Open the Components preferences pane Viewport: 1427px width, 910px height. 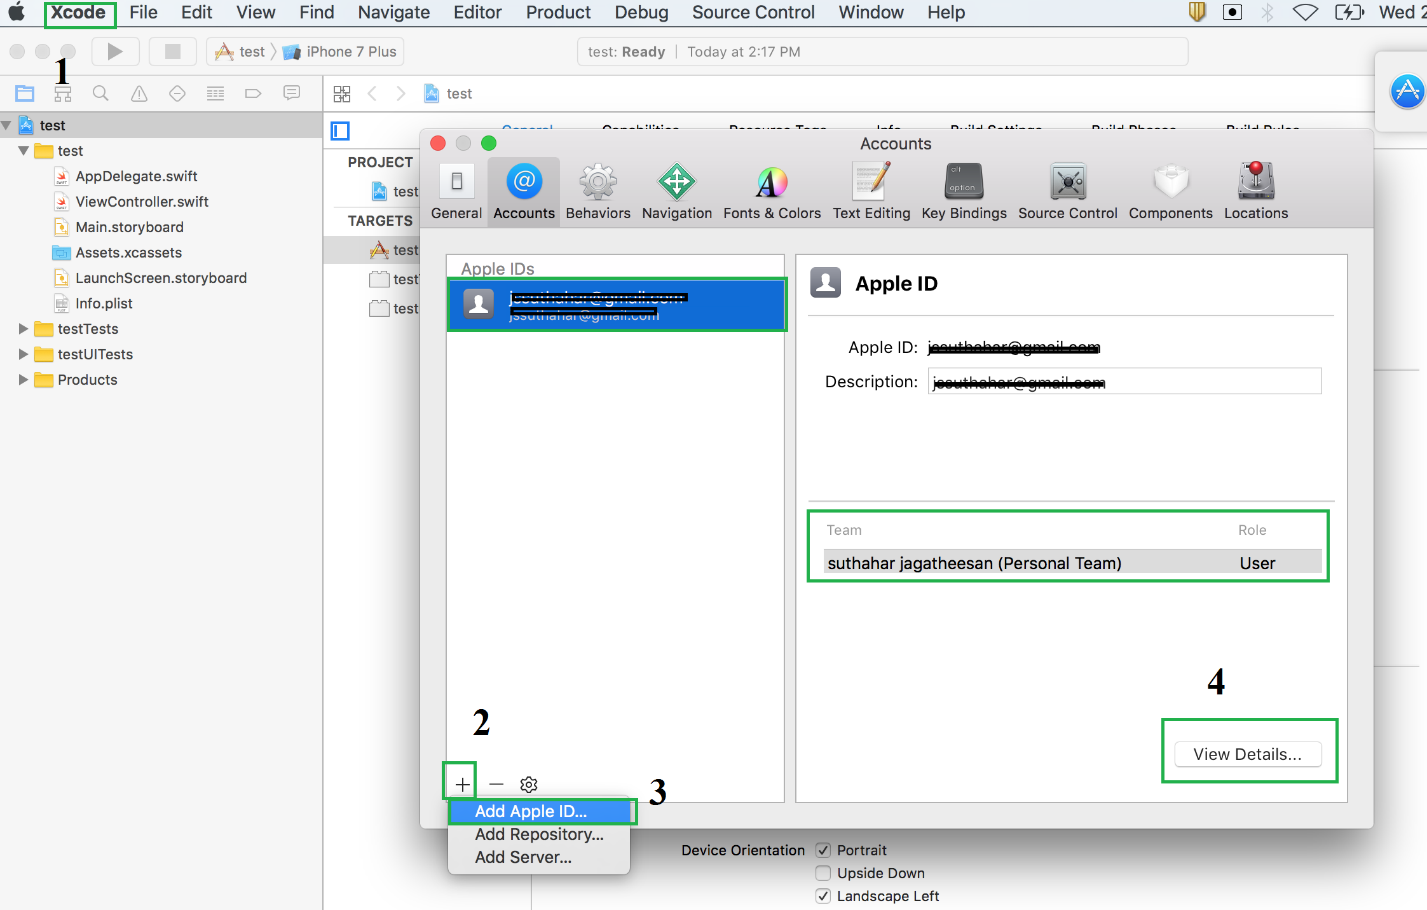click(1171, 192)
